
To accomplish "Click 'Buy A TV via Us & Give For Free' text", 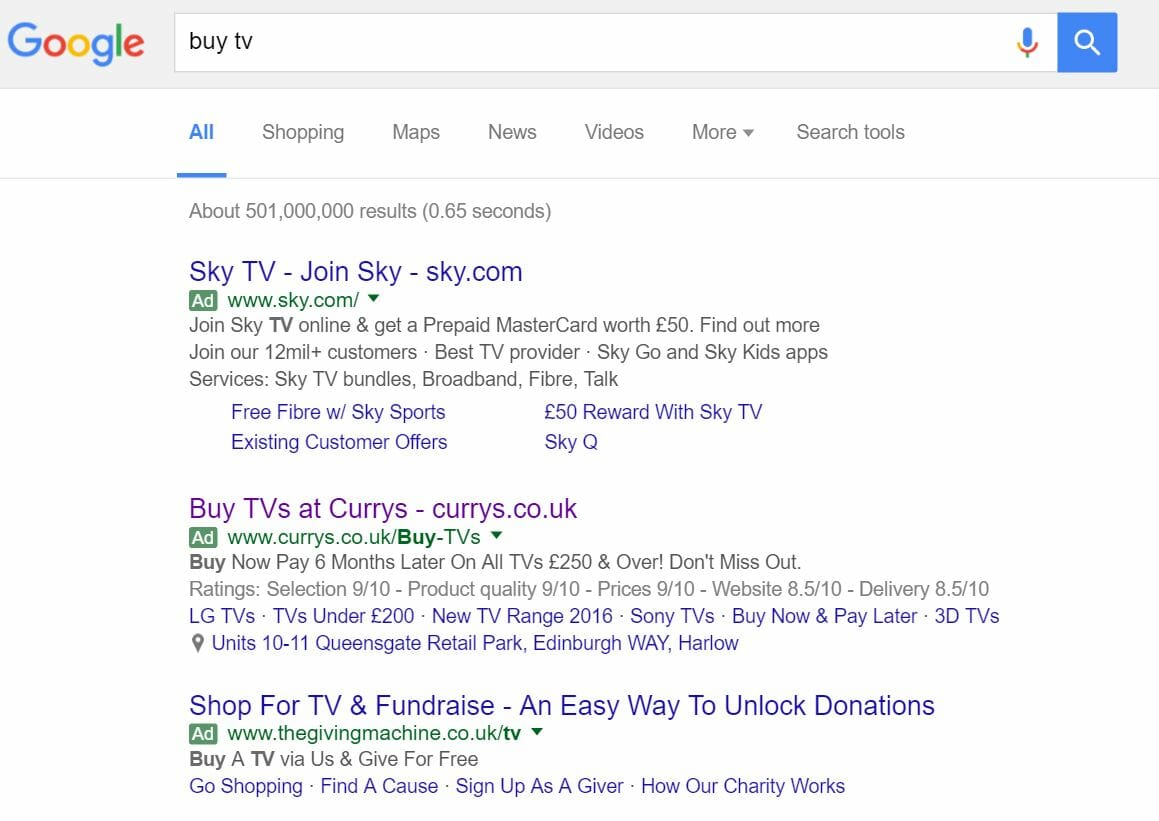I will click(x=333, y=760).
